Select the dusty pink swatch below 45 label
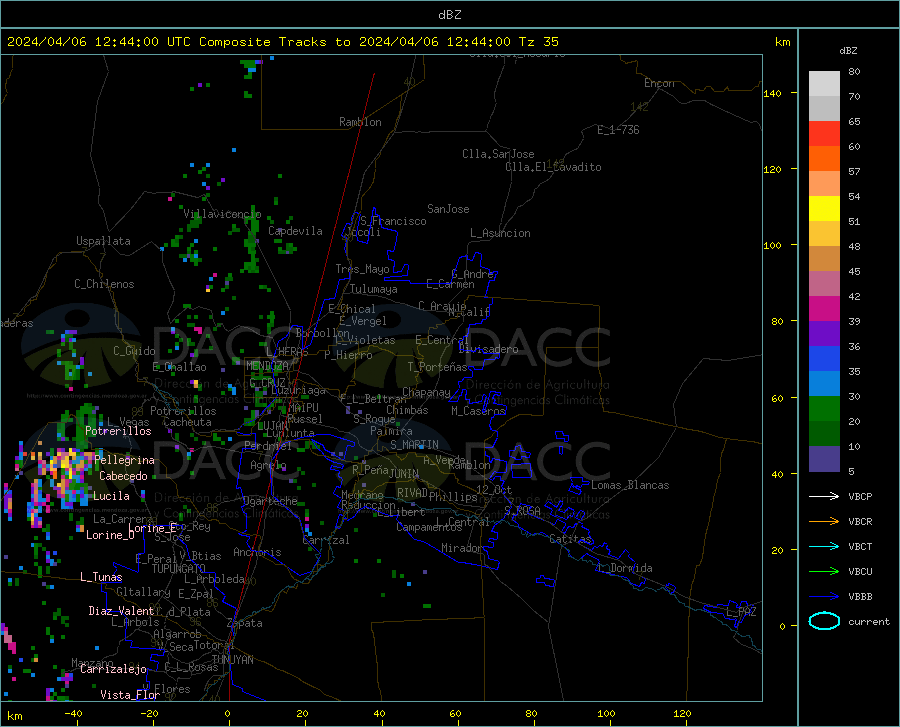Viewport: 900px width, 727px height. pos(824,283)
